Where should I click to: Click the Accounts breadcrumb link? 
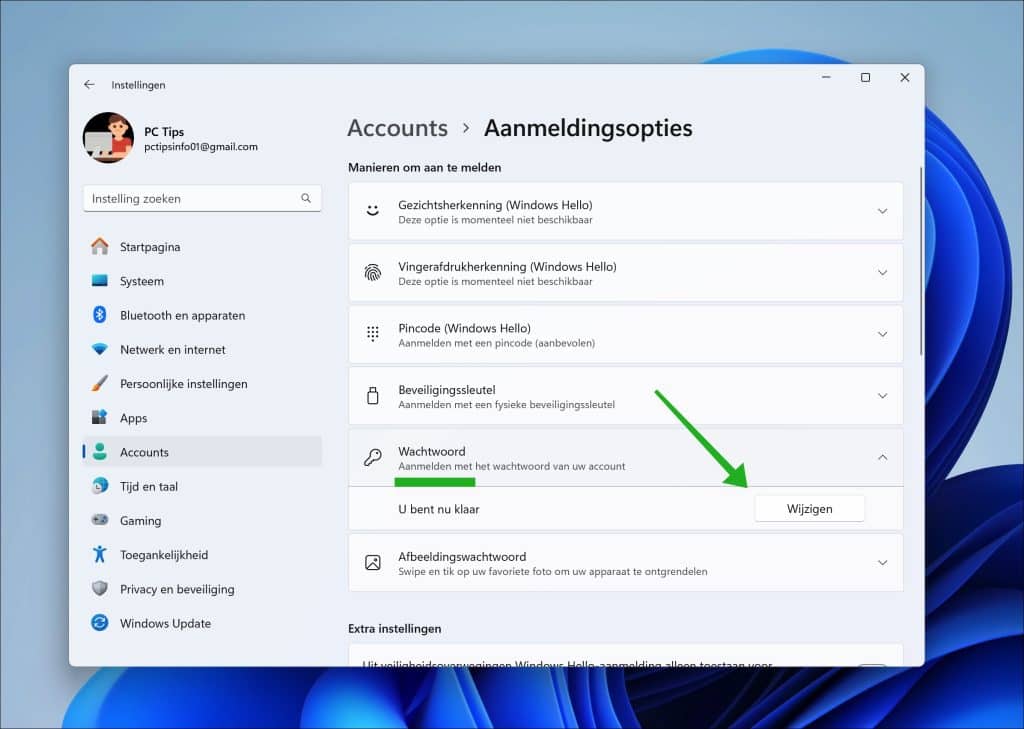tap(397, 128)
